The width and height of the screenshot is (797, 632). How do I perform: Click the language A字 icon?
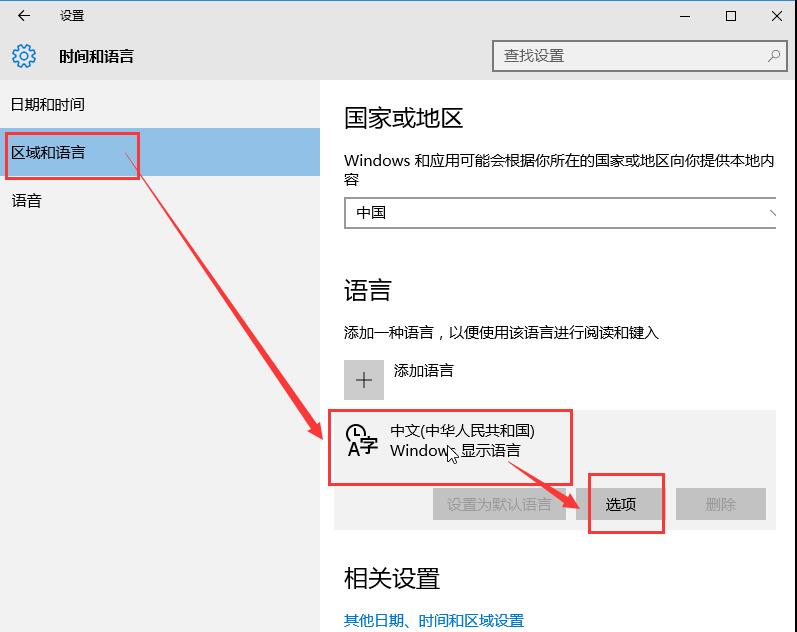tap(362, 441)
